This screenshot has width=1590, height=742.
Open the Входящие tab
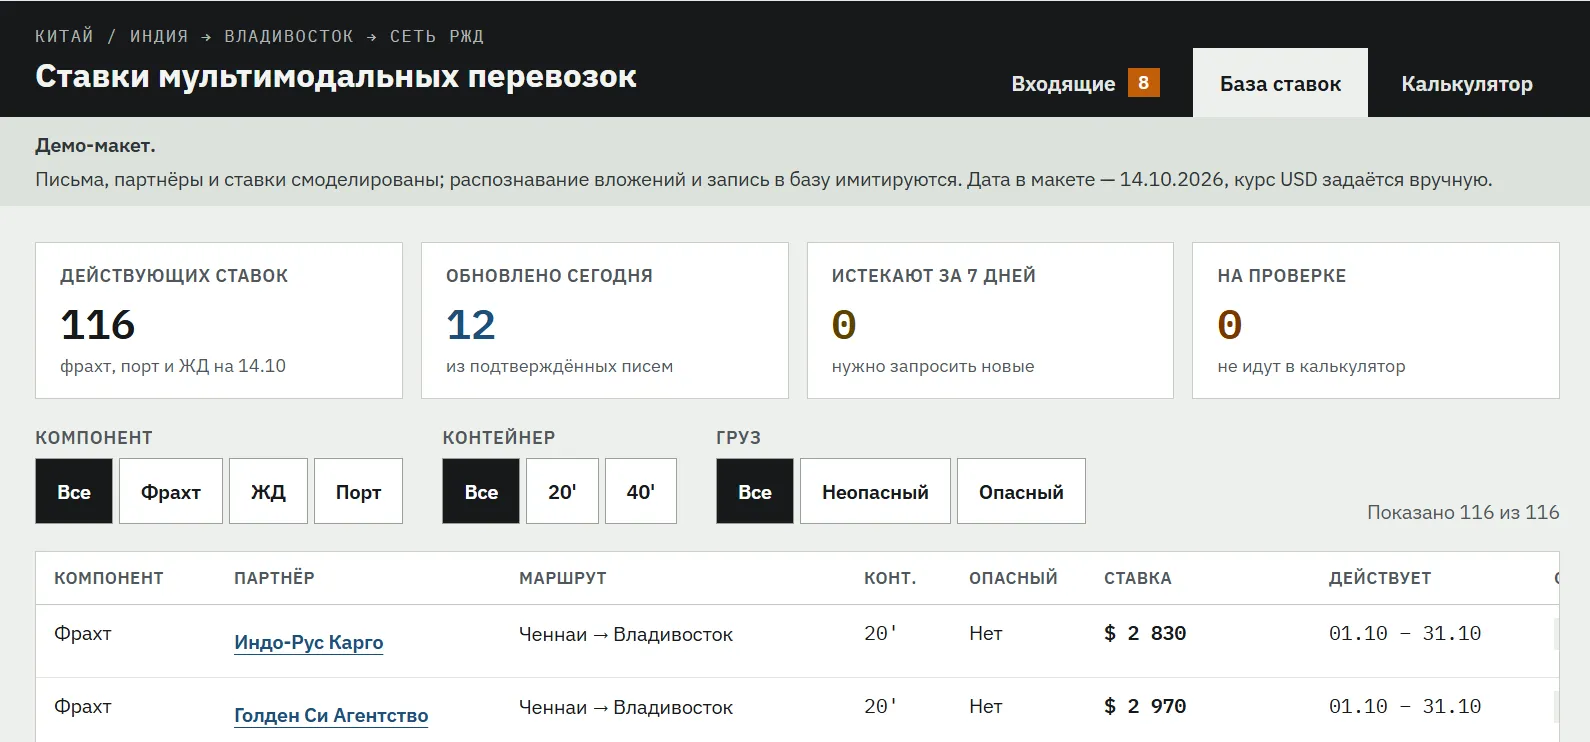(x=1085, y=83)
